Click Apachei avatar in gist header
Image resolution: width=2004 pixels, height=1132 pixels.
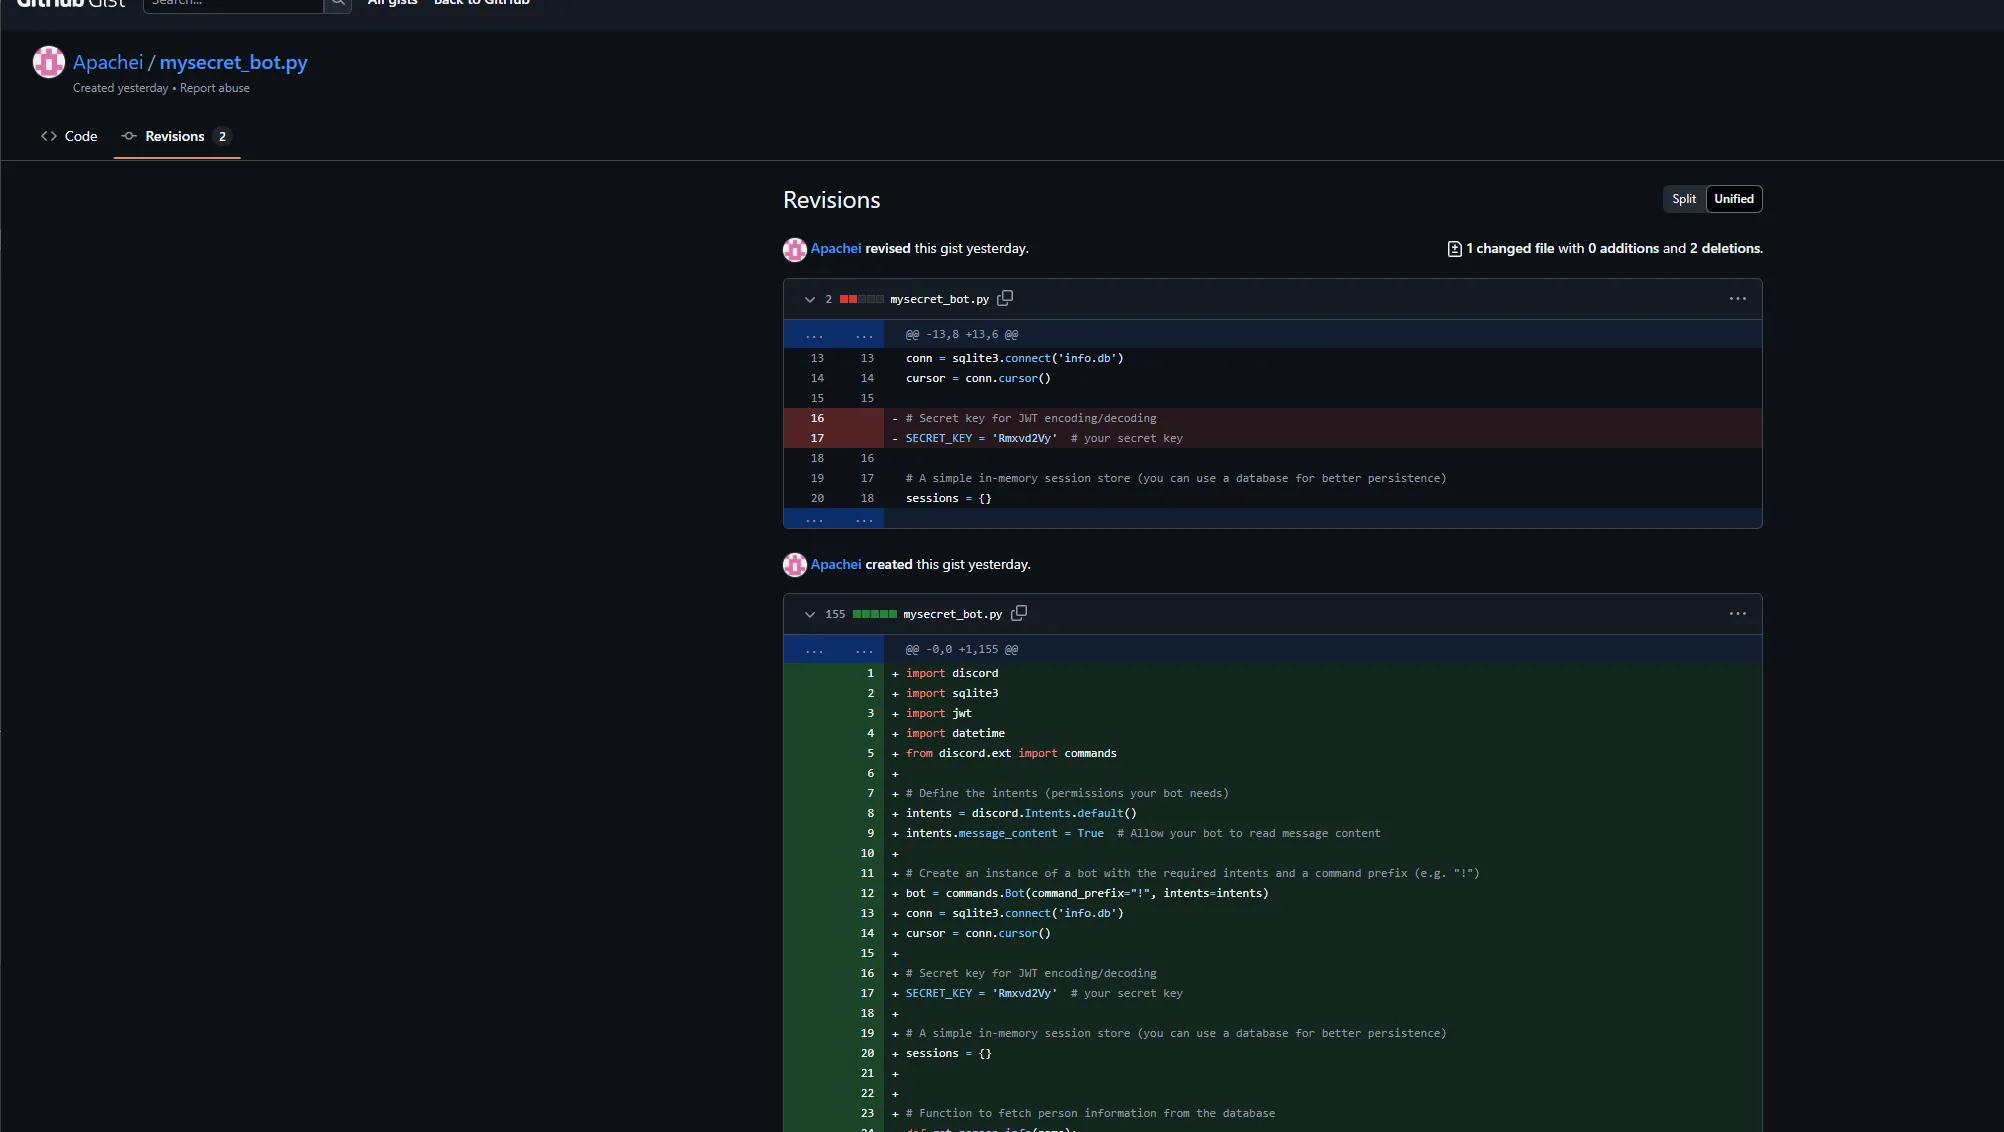click(x=49, y=62)
